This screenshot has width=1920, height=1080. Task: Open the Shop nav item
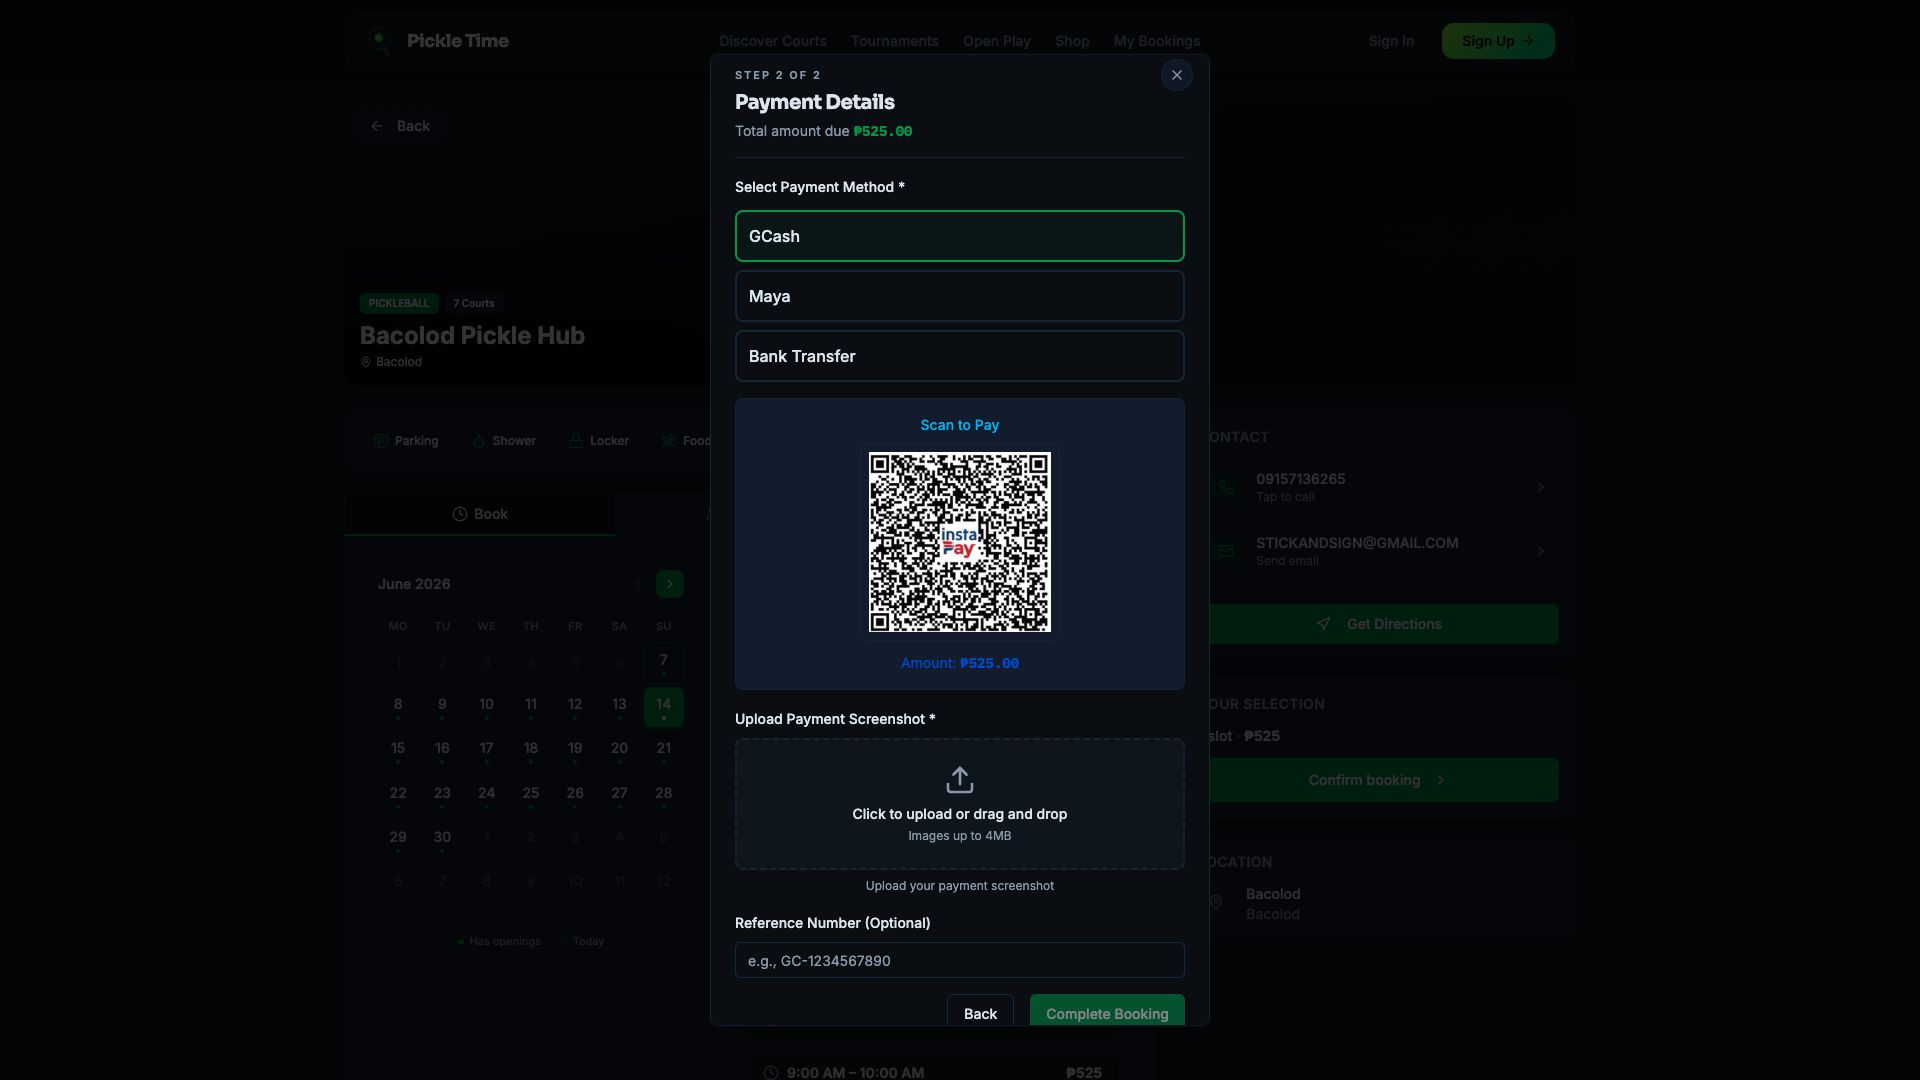click(1072, 41)
